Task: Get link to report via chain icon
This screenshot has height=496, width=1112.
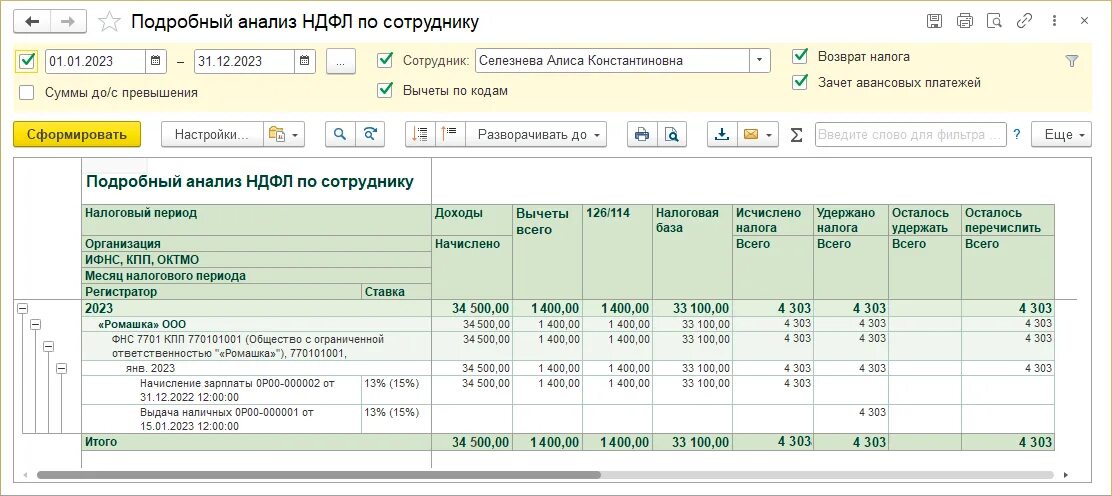Action: pyautogui.click(x=1024, y=21)
